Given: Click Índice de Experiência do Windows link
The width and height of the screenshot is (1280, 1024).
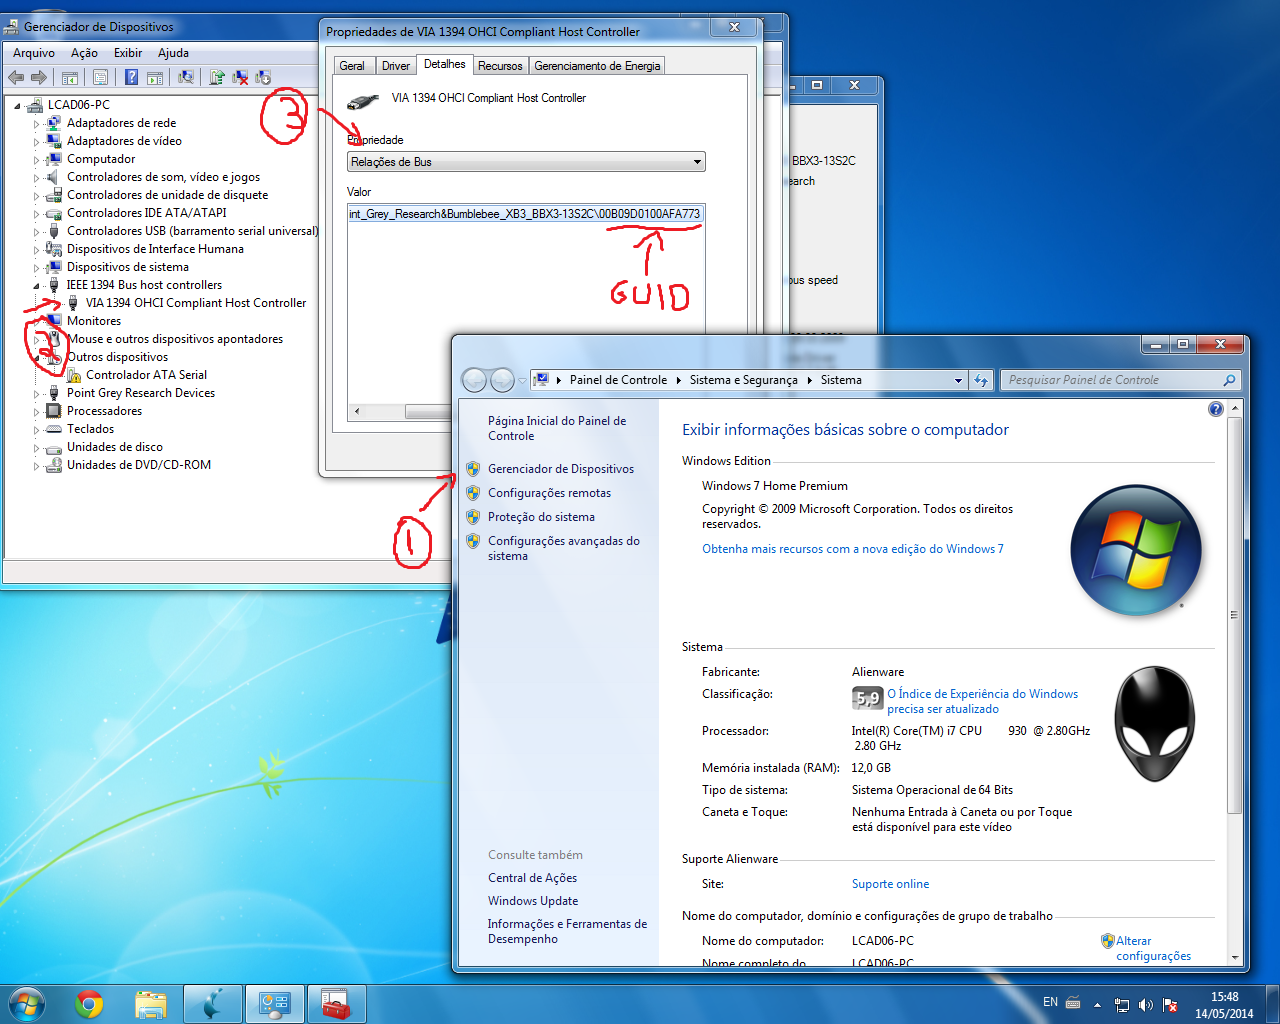Looking at the screenshot, I should pos(982,701).
